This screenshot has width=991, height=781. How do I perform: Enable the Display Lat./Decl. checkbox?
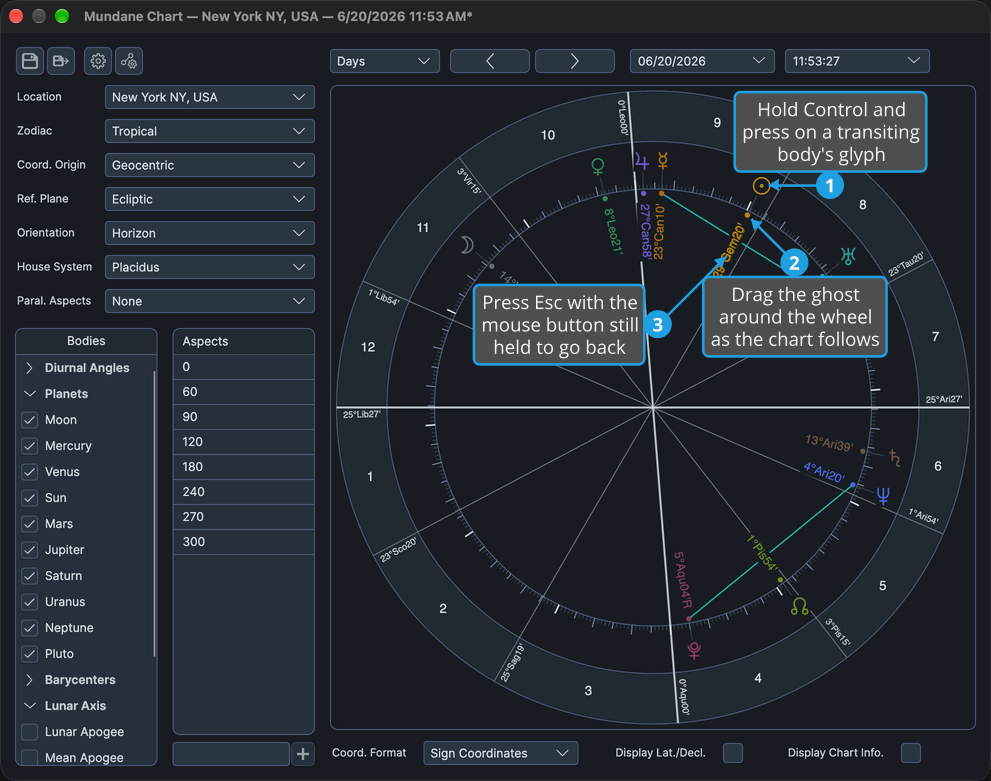coord(733,753)
